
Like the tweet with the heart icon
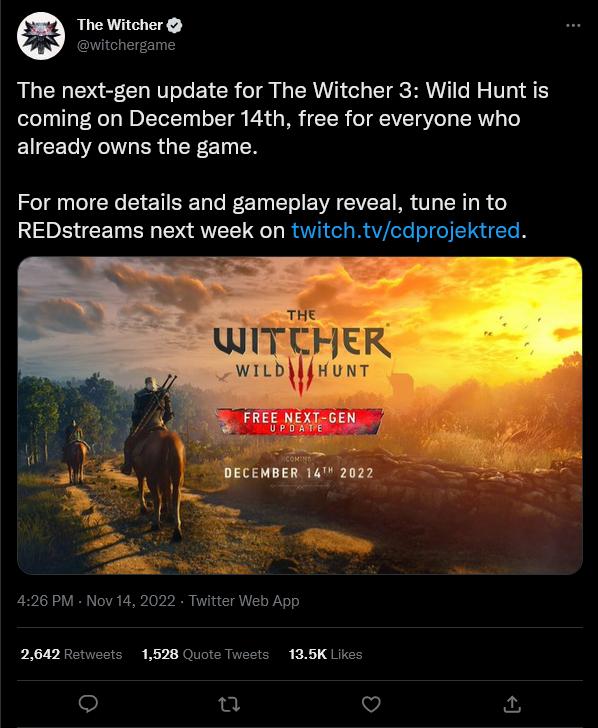coord(371,704)
